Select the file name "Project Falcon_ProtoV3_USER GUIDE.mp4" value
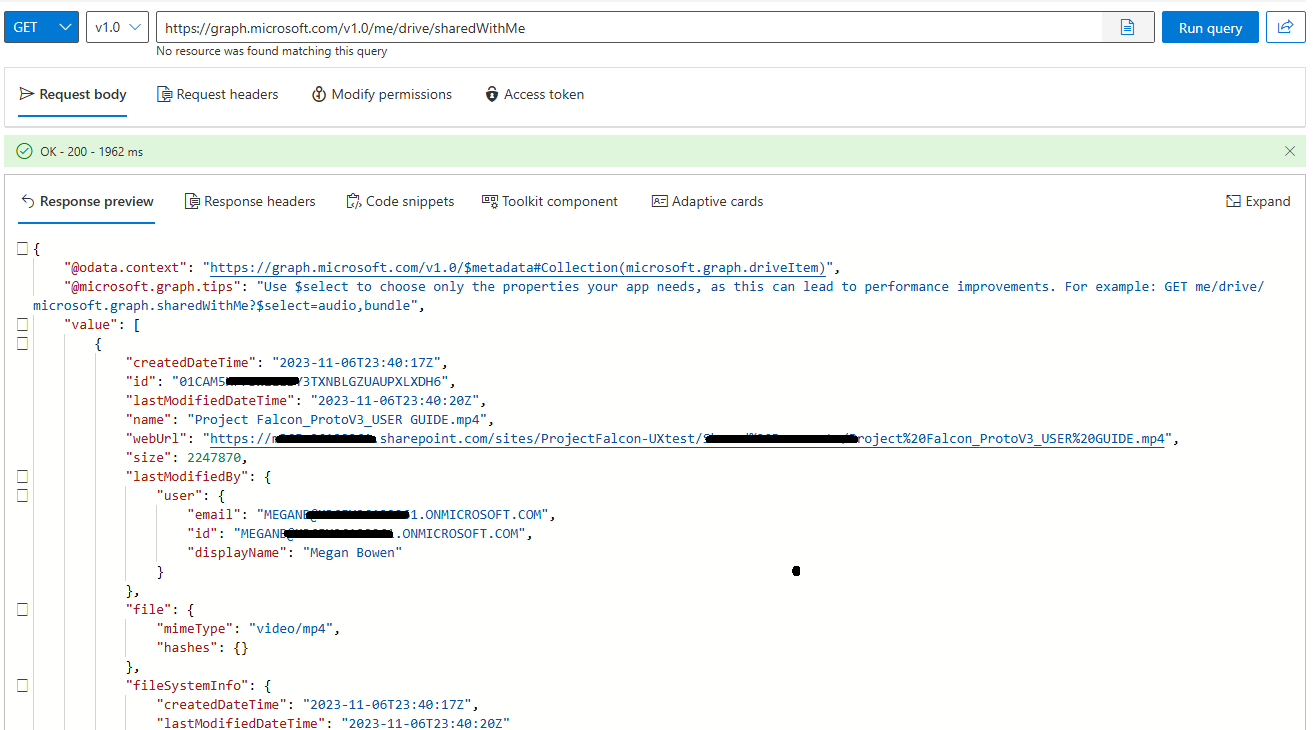The width and height of the screenshot is (1314, 730). click(x=340, y=419)
